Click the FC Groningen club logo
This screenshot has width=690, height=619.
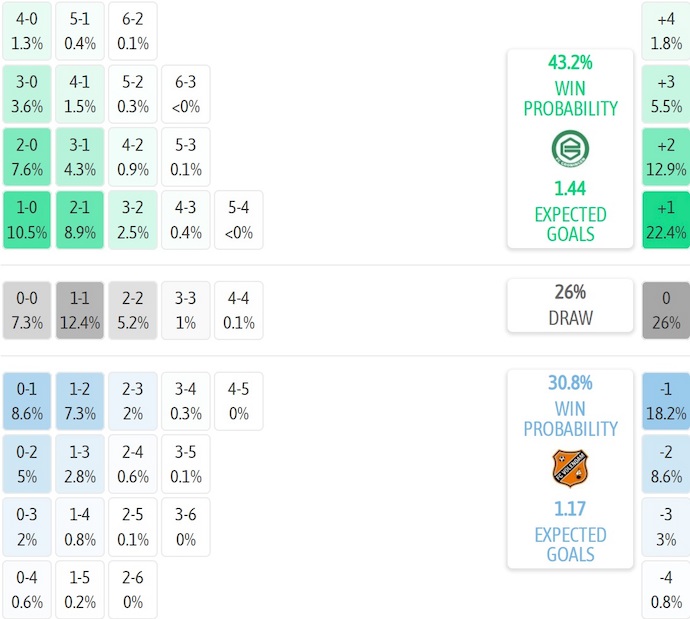(x=570, y=149)
